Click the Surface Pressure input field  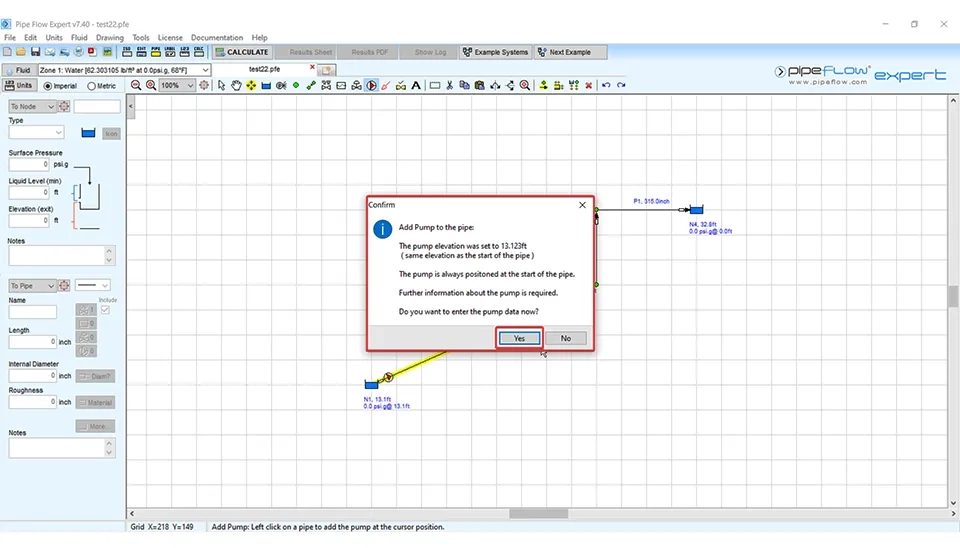click(x=29, y=164)
